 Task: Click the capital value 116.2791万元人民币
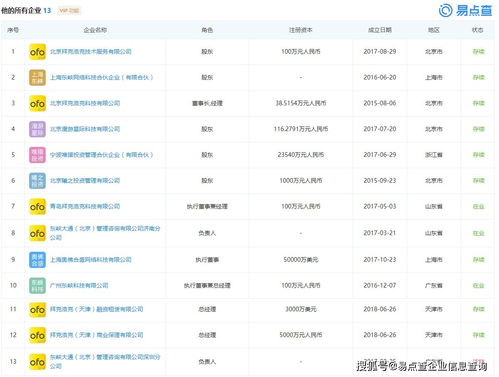(301, 129)
